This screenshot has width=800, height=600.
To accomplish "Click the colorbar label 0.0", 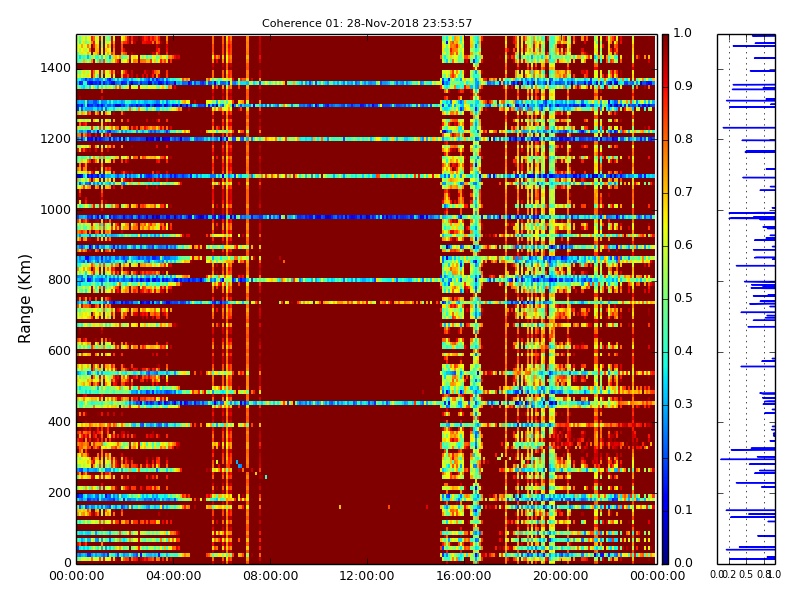I will (683, 563).
